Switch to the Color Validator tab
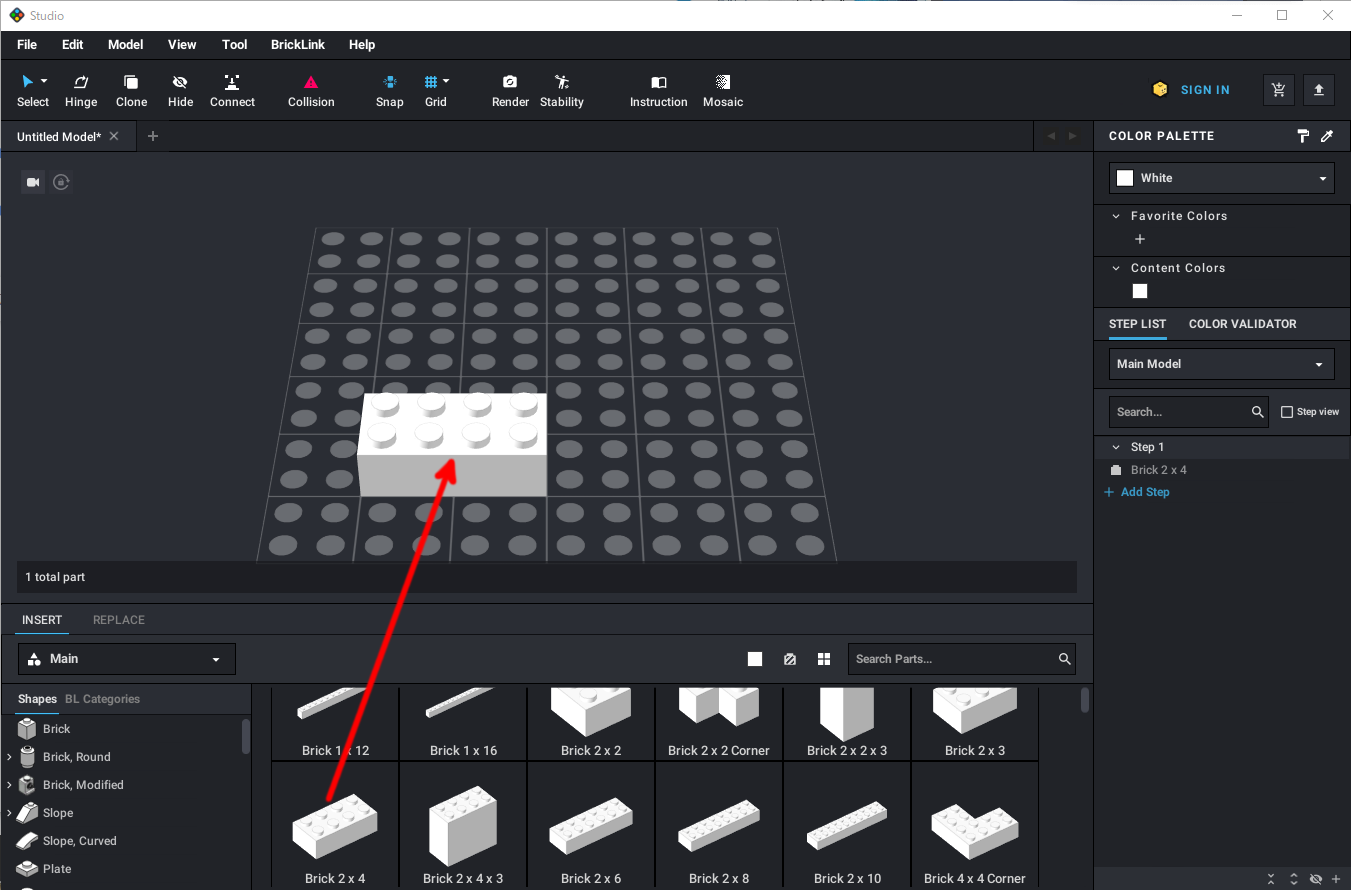This screenshot has height=890, width=1351. click(x=1242, y=324)
